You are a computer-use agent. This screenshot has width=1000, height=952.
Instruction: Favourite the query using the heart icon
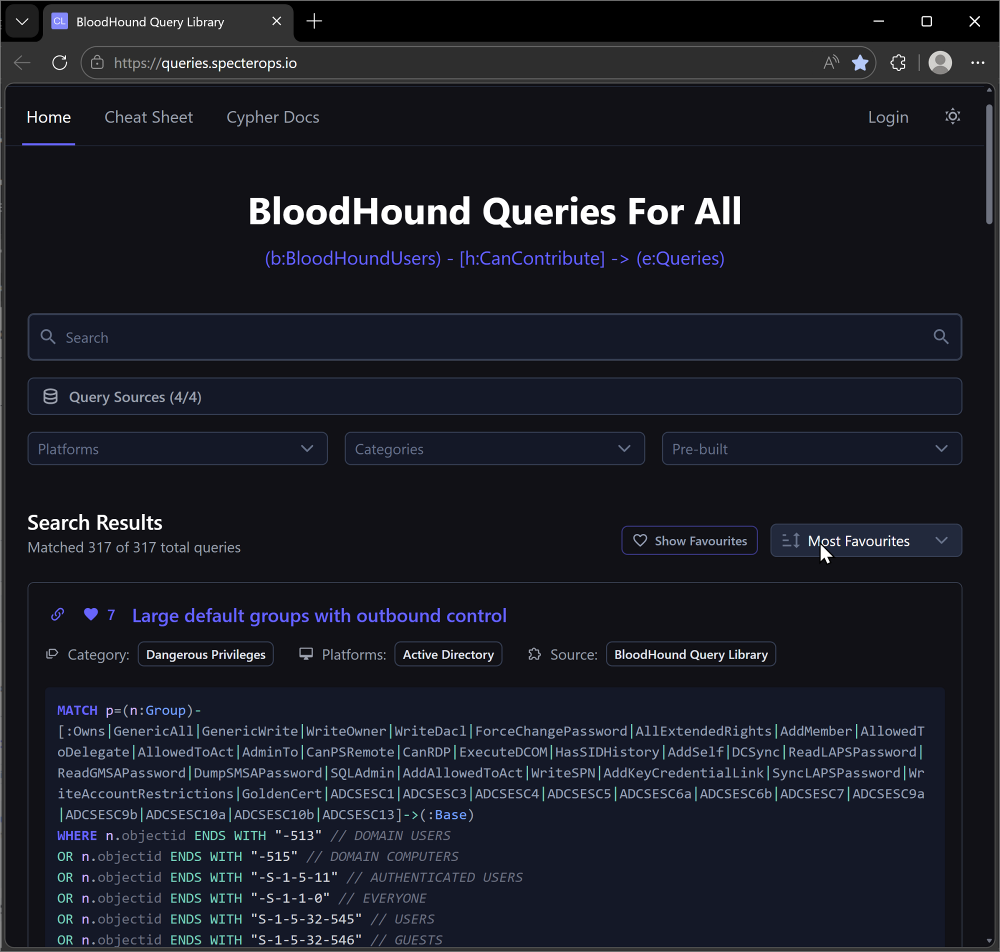(91, 614)
